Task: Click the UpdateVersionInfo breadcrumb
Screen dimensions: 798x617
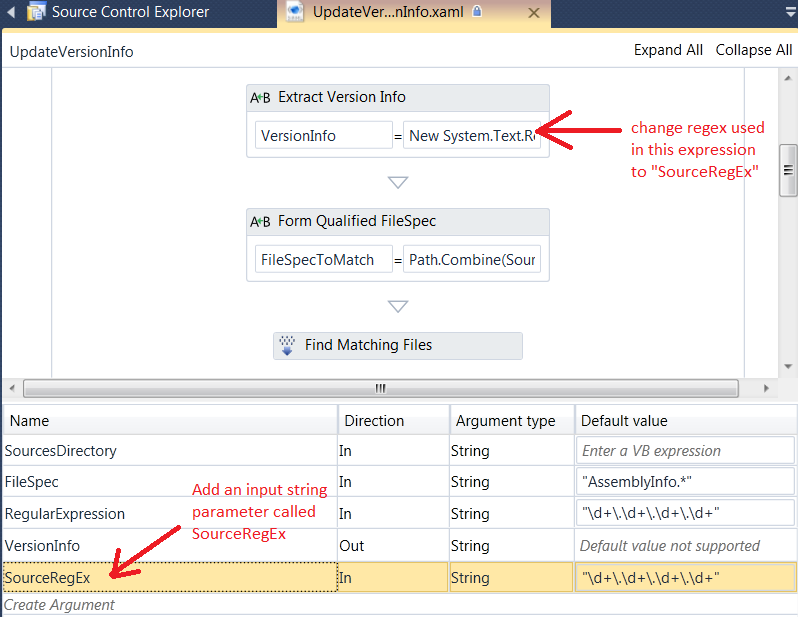Action: [x=71, y=52]
